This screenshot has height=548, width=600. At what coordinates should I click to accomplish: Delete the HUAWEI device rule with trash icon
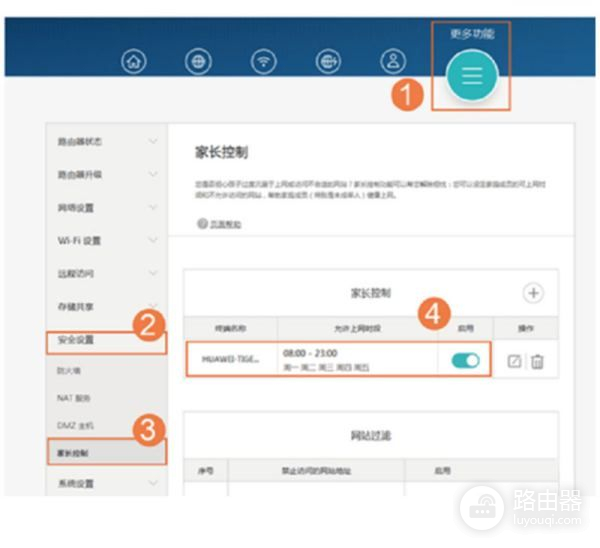537,361
